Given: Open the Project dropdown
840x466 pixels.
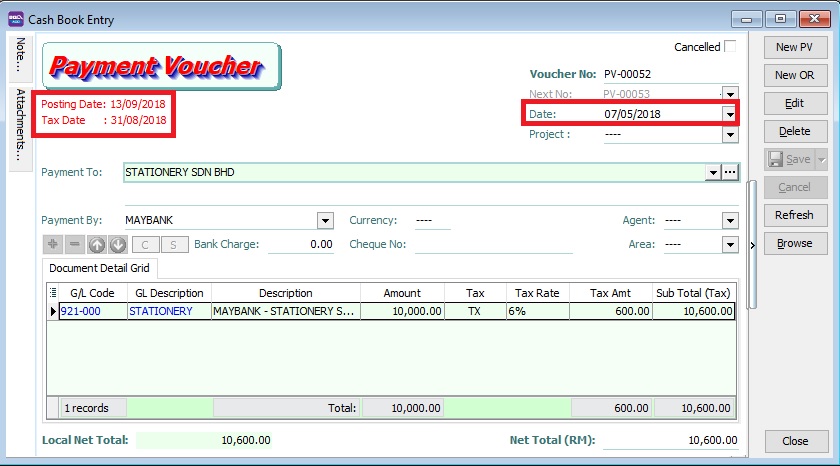Looking at the screenshot, I should 730,134.
